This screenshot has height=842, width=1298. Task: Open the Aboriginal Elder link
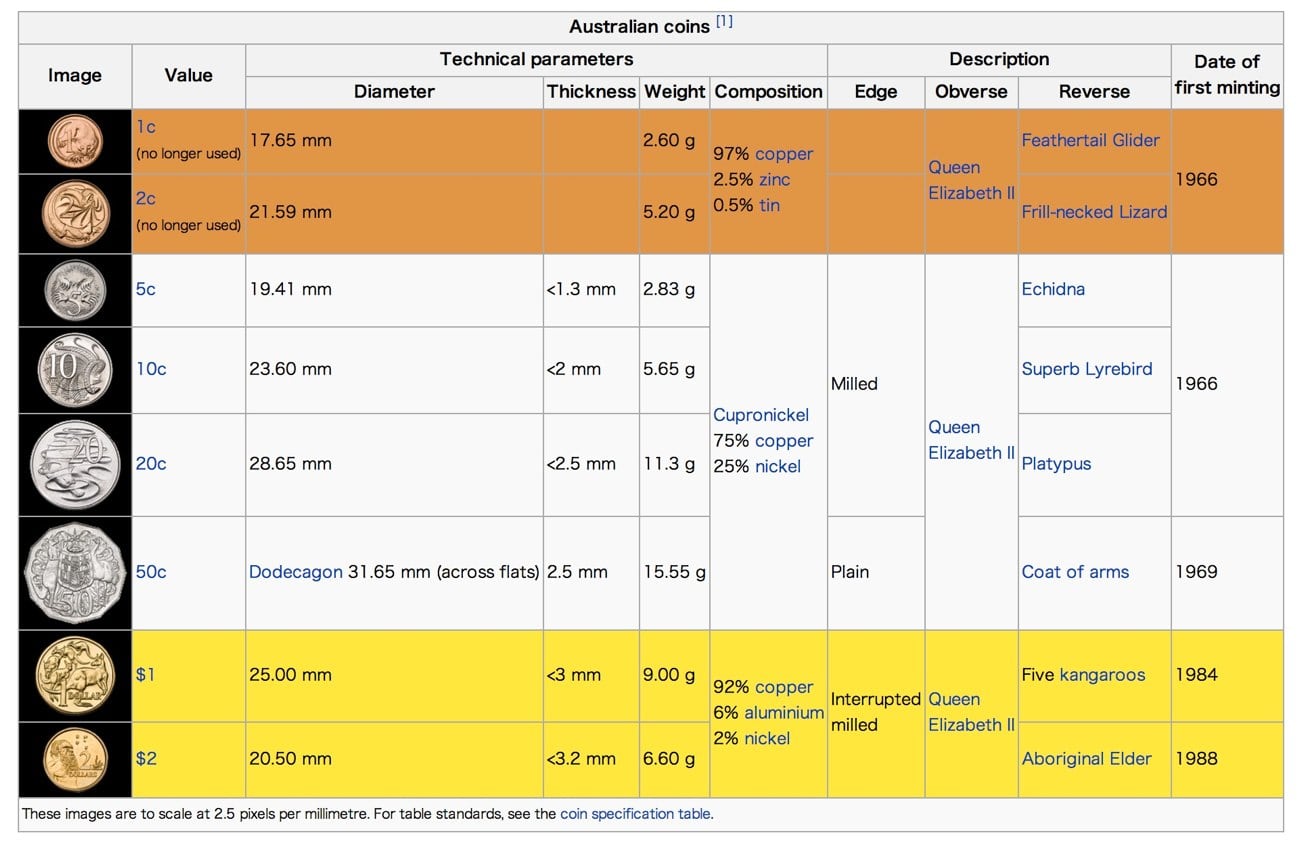(1086, 758)
